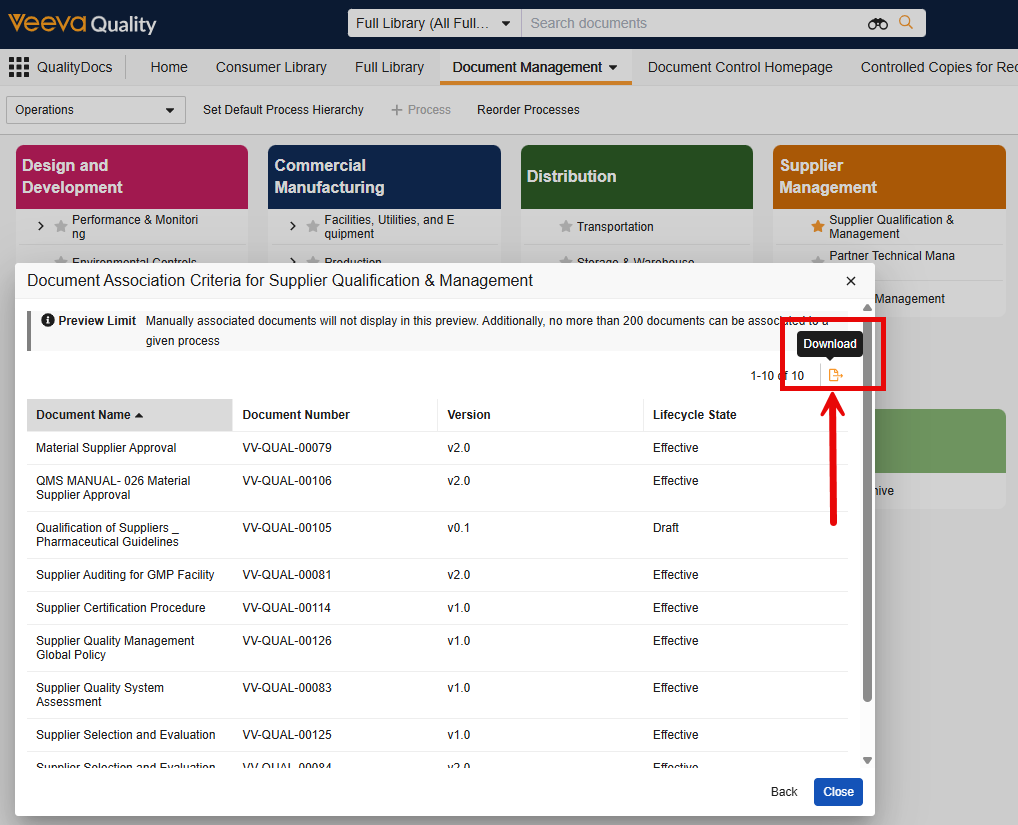Screen dimensions: 1018x825
Task: Click into the Search documents field
Action: pyautogui.click(x=690, y=23)
